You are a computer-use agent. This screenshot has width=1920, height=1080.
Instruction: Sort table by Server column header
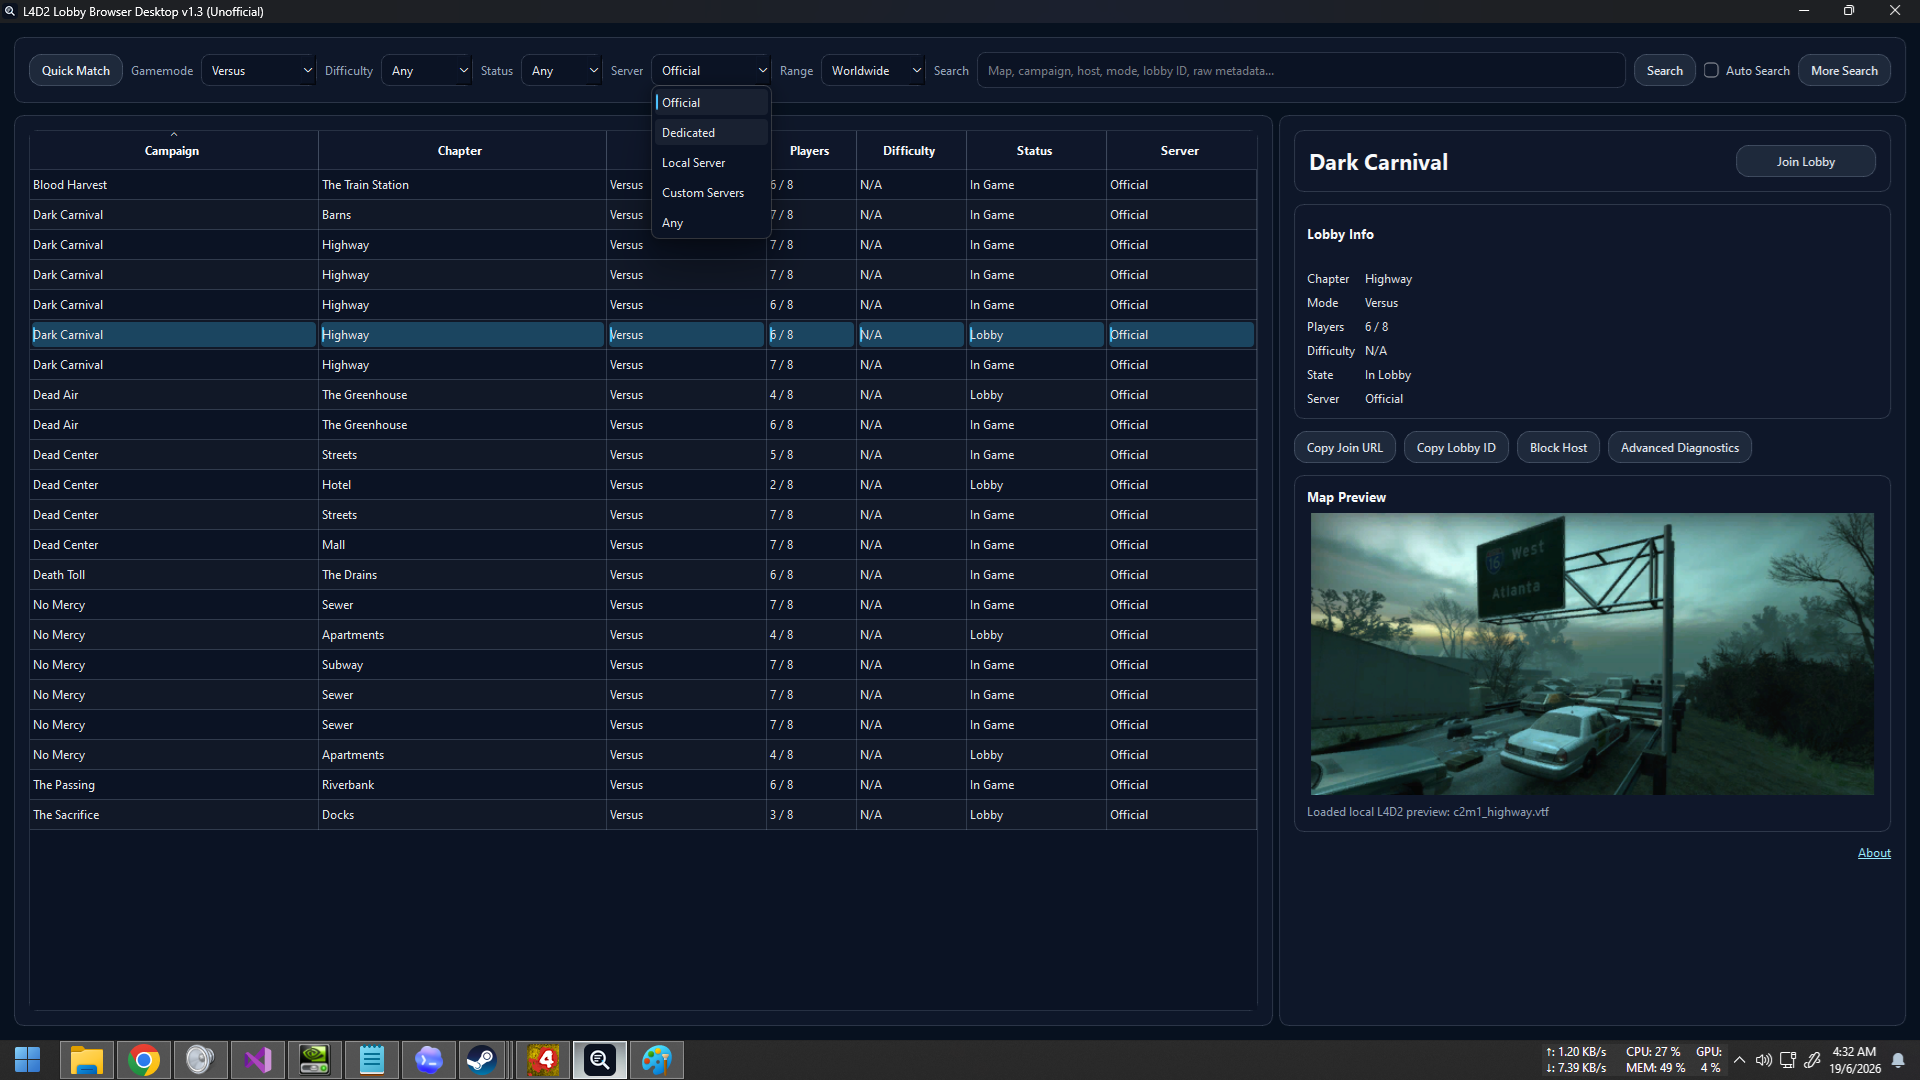[x=1180, y=150]
